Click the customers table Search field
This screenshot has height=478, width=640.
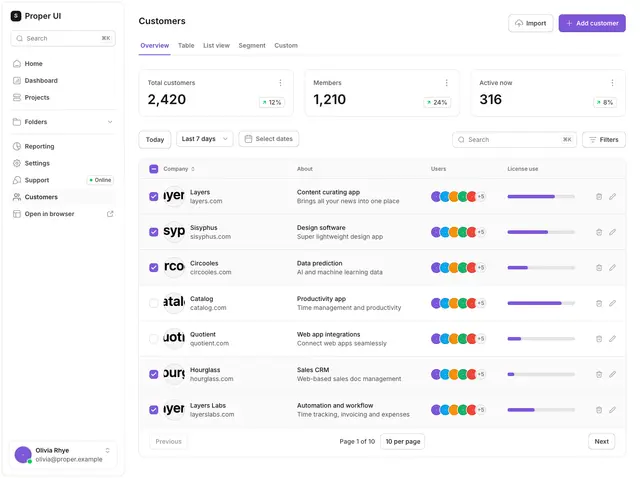(514, 140)
